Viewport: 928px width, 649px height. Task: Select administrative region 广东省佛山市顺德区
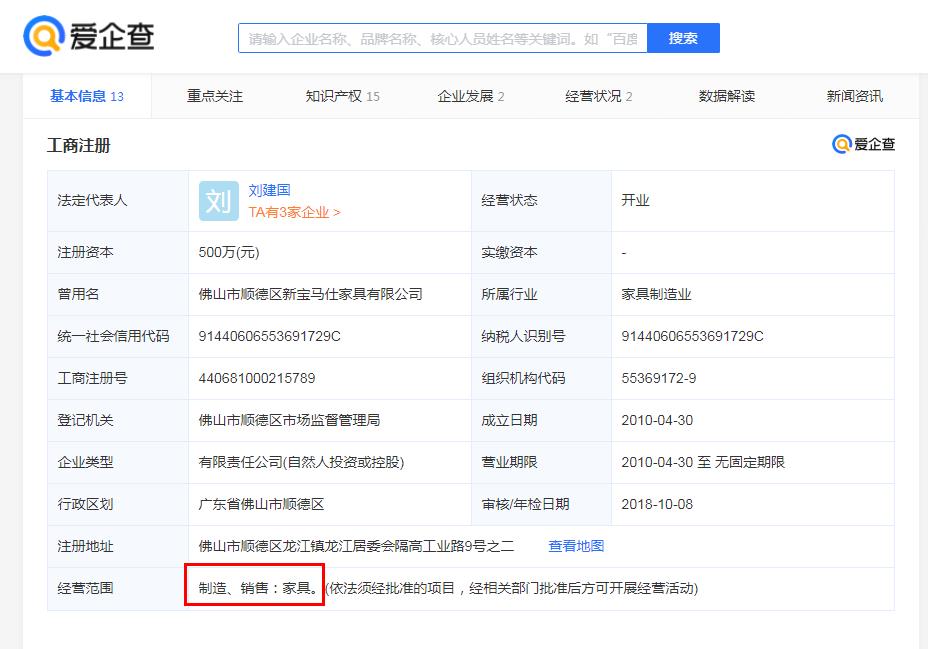pos(262,504)
